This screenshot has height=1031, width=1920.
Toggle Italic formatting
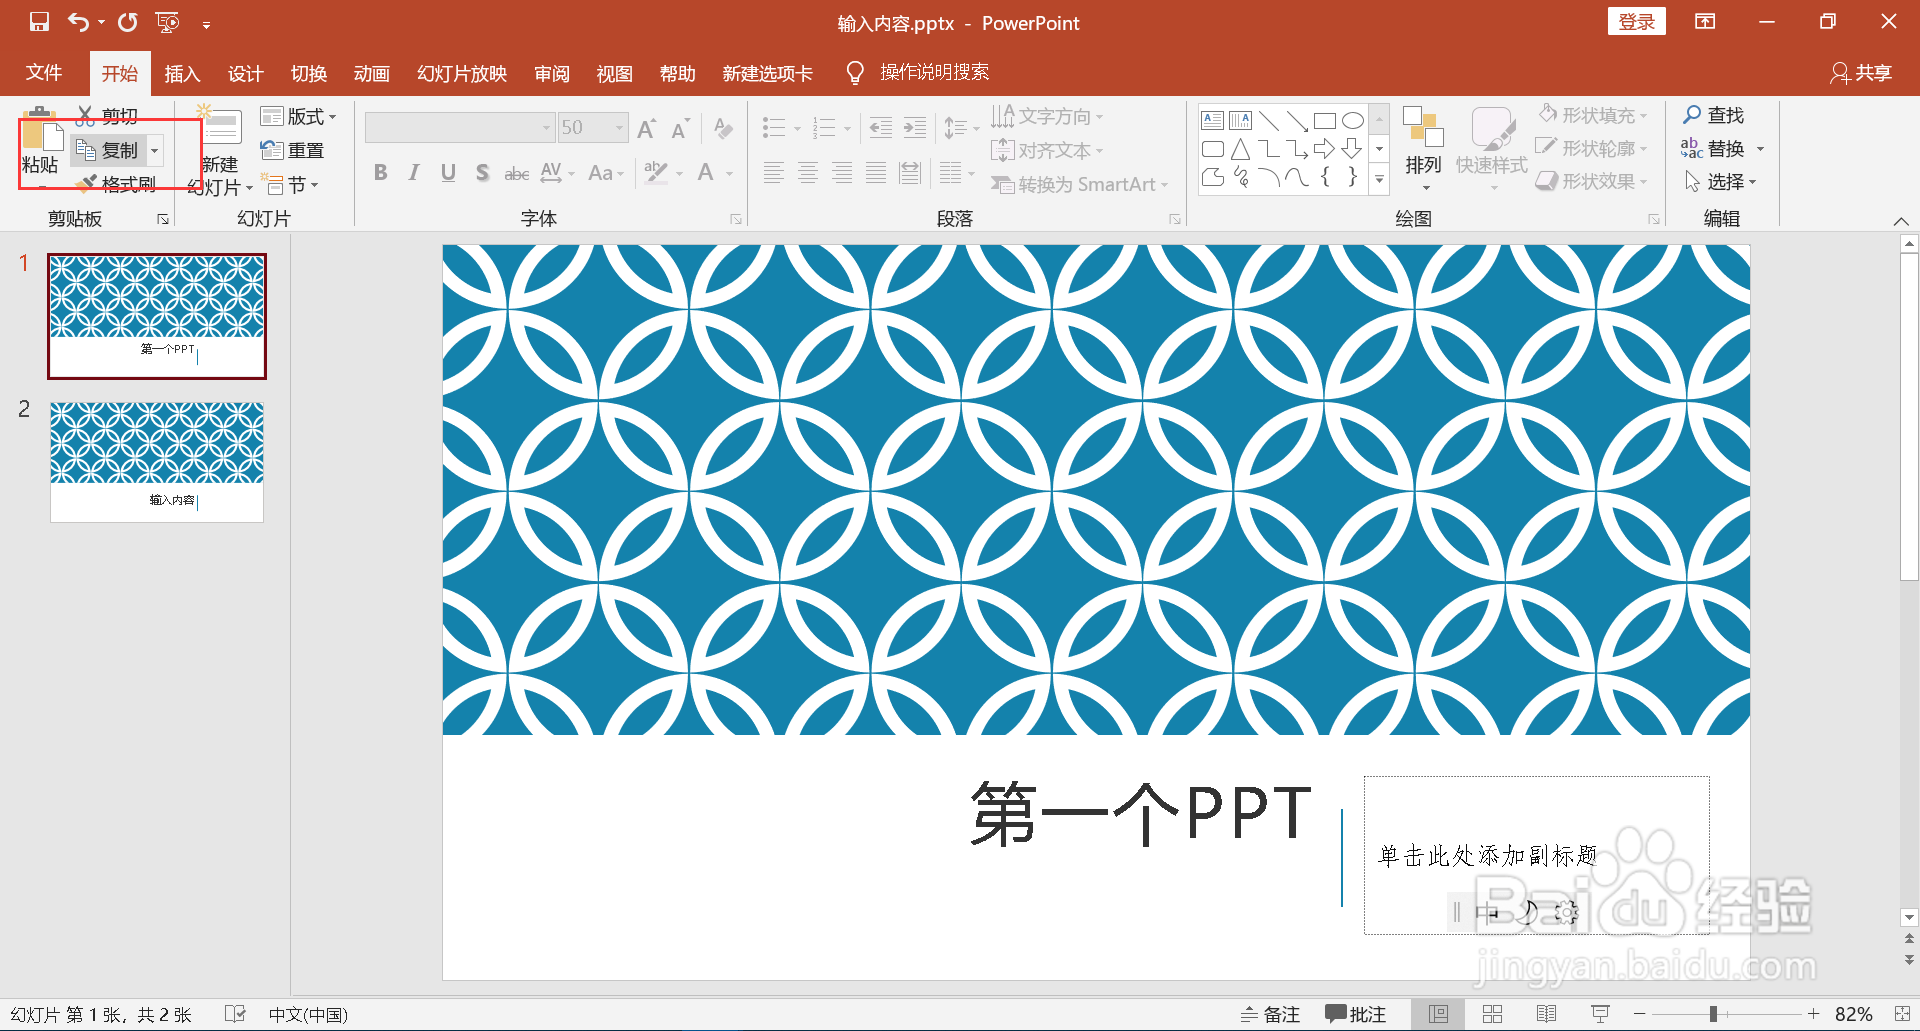click(x=413, y=172)
